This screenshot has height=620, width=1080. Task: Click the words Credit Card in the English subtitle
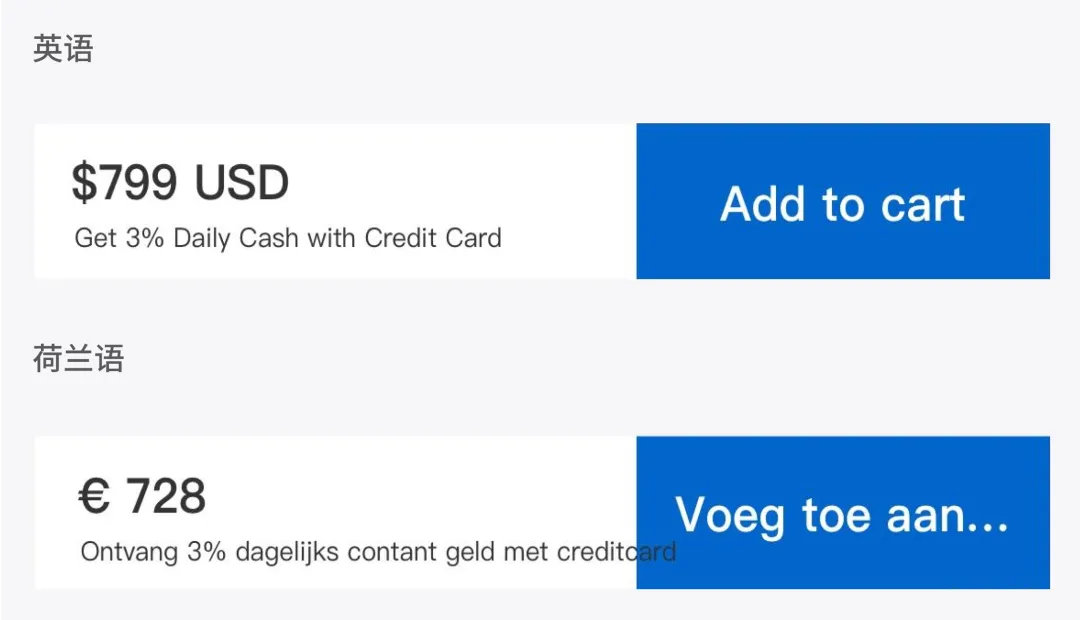coord(433,239)
